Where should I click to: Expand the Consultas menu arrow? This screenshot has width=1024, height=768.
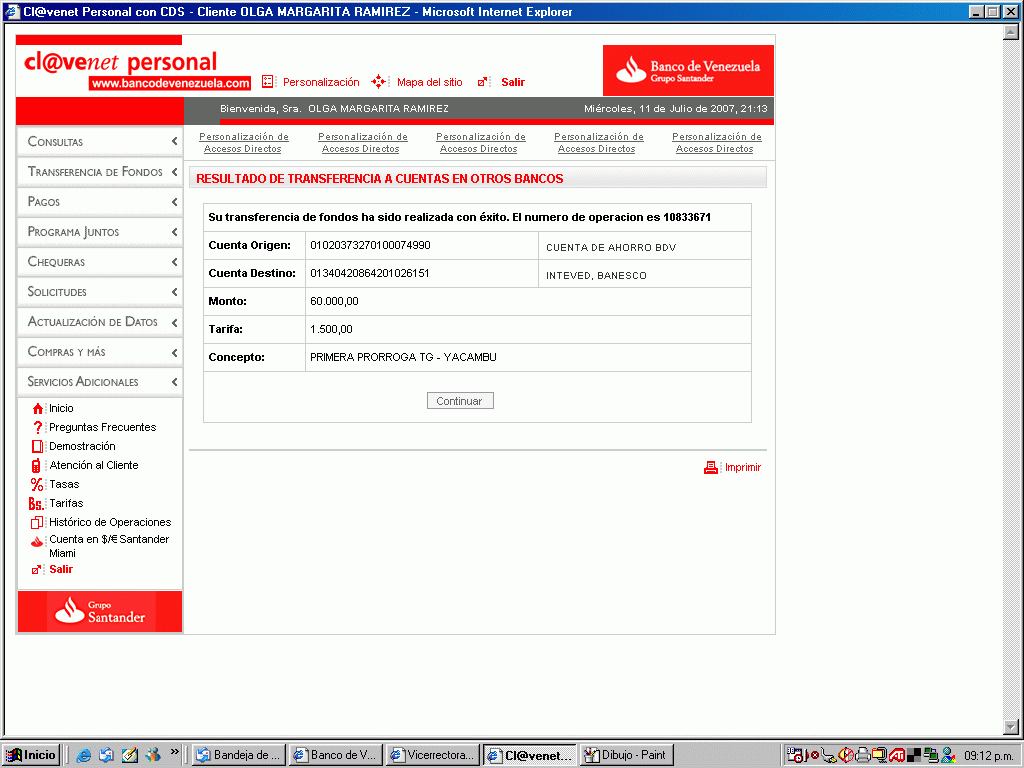point(174,141)
